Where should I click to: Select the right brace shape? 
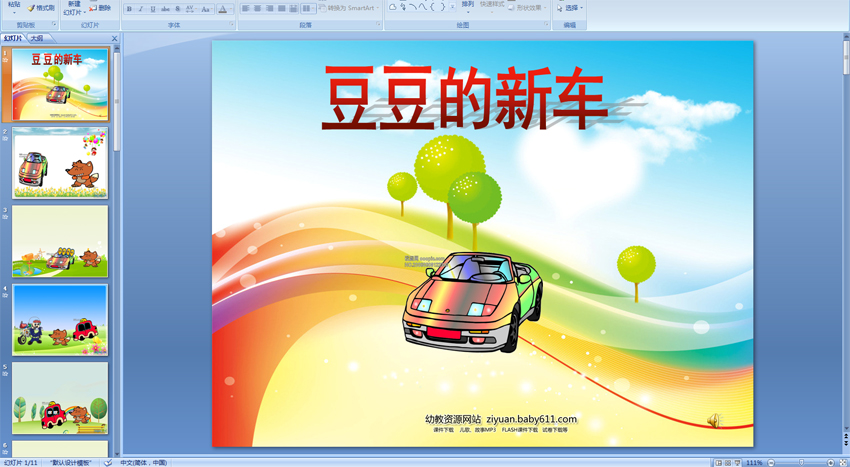coord(442,7)
